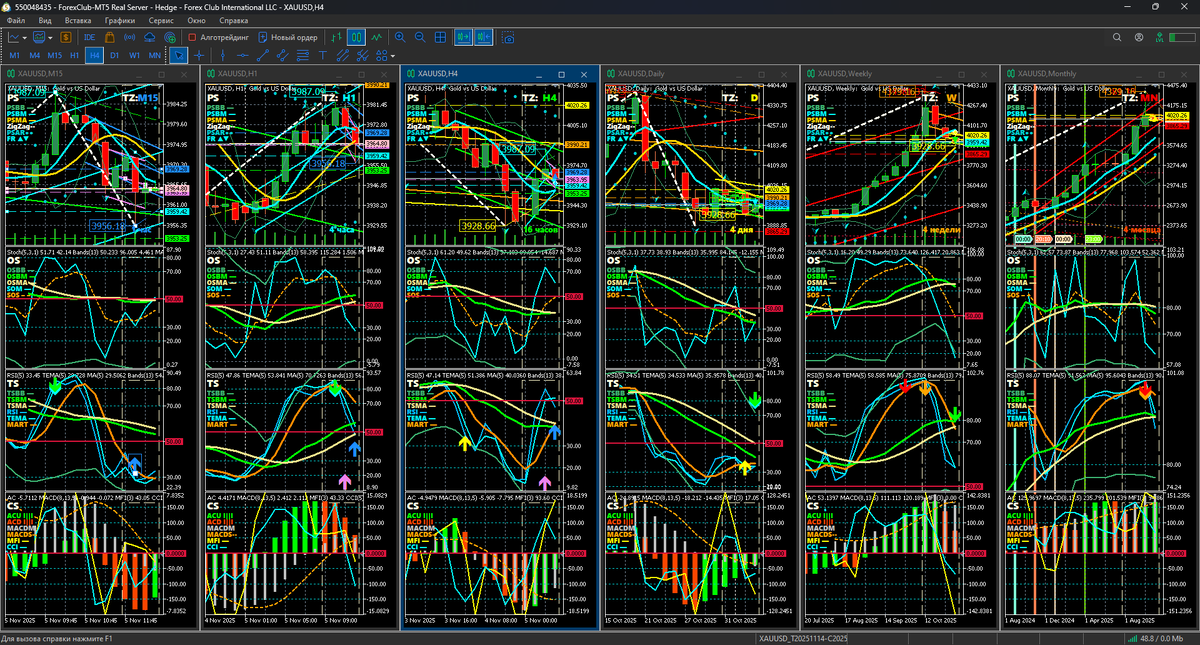This screenshot has height=645, width=1200.
Task: Select the horizontal line drawing tool
Action: point(242,55)
